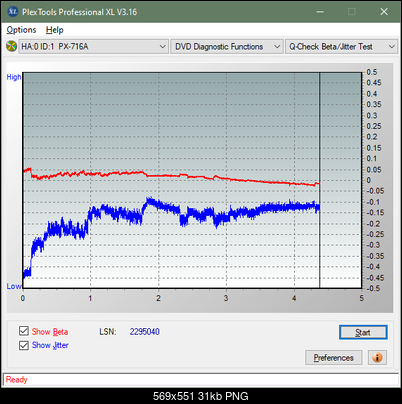Toggle the Show Jitter checkbox
The height and width of the screenshot is (404, 402).
24,345
